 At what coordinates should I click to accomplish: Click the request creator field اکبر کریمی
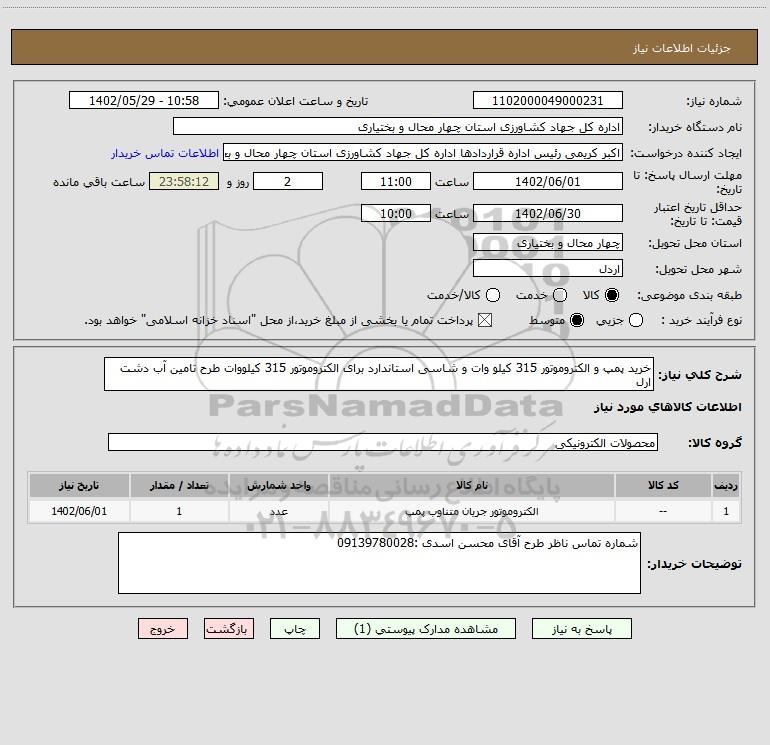[x=423, y=152]
